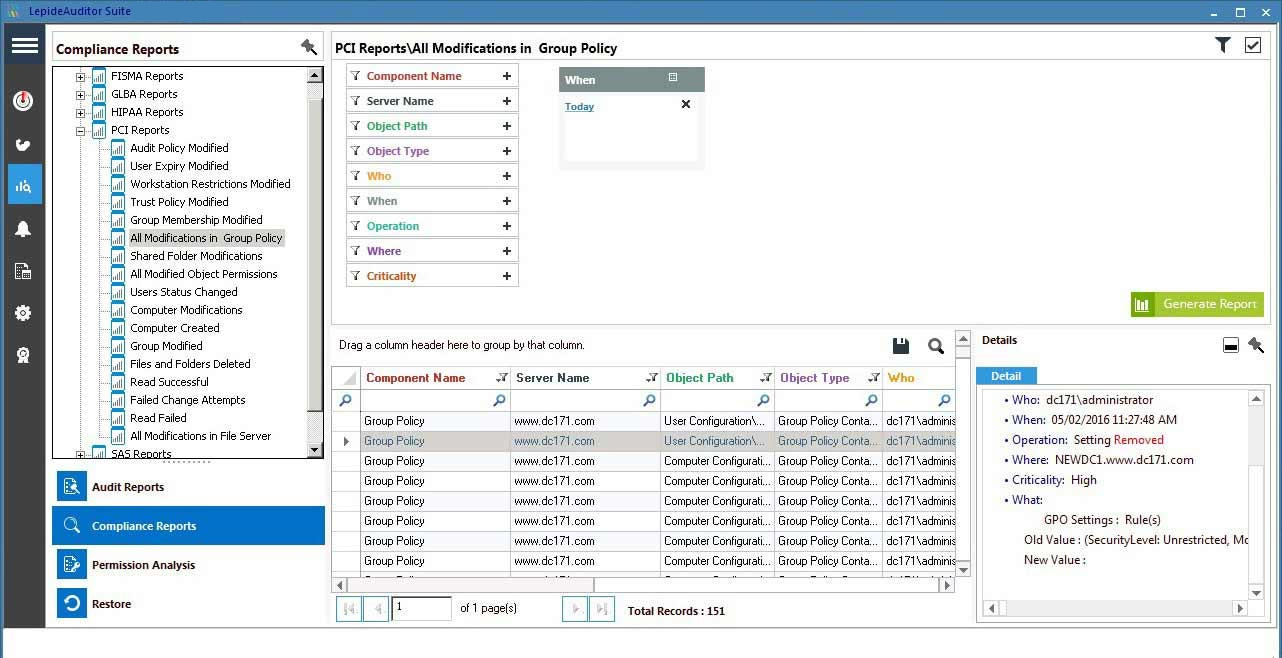Add a Server Name filter with plus
The height and width of the screenshot is (658, 1282).
click(507, 101)
